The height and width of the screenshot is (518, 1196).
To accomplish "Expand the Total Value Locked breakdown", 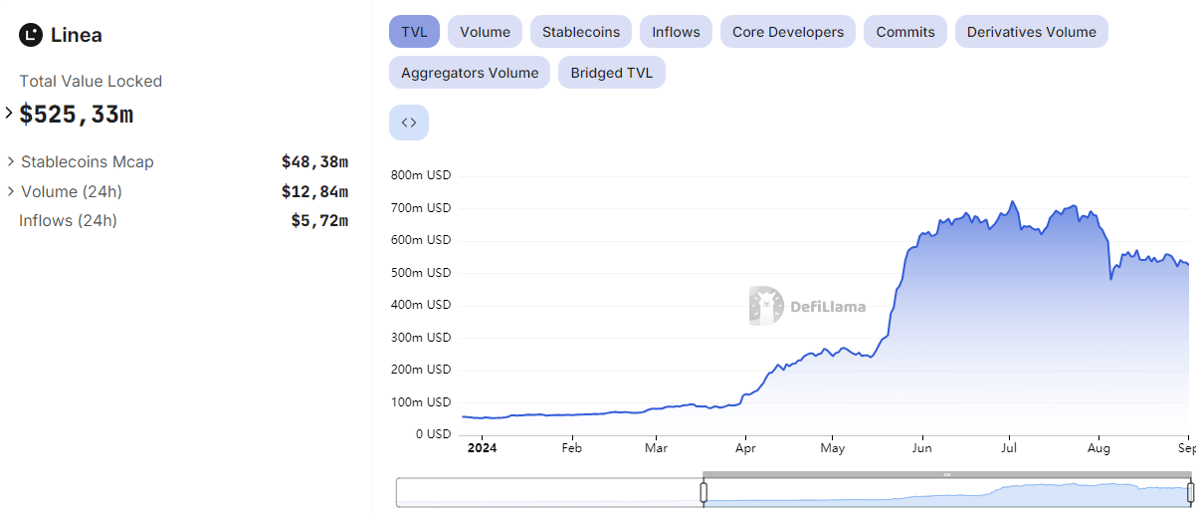I will (x=10, y=114).
